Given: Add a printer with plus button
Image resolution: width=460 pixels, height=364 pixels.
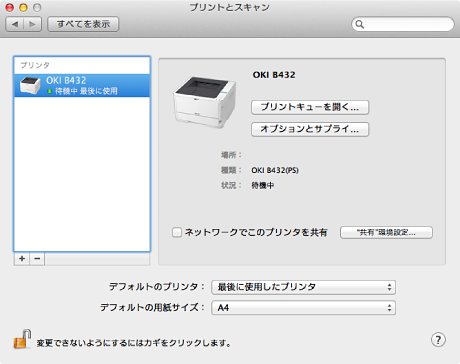Looking at the screenshot, I should [x=22, y=259].
